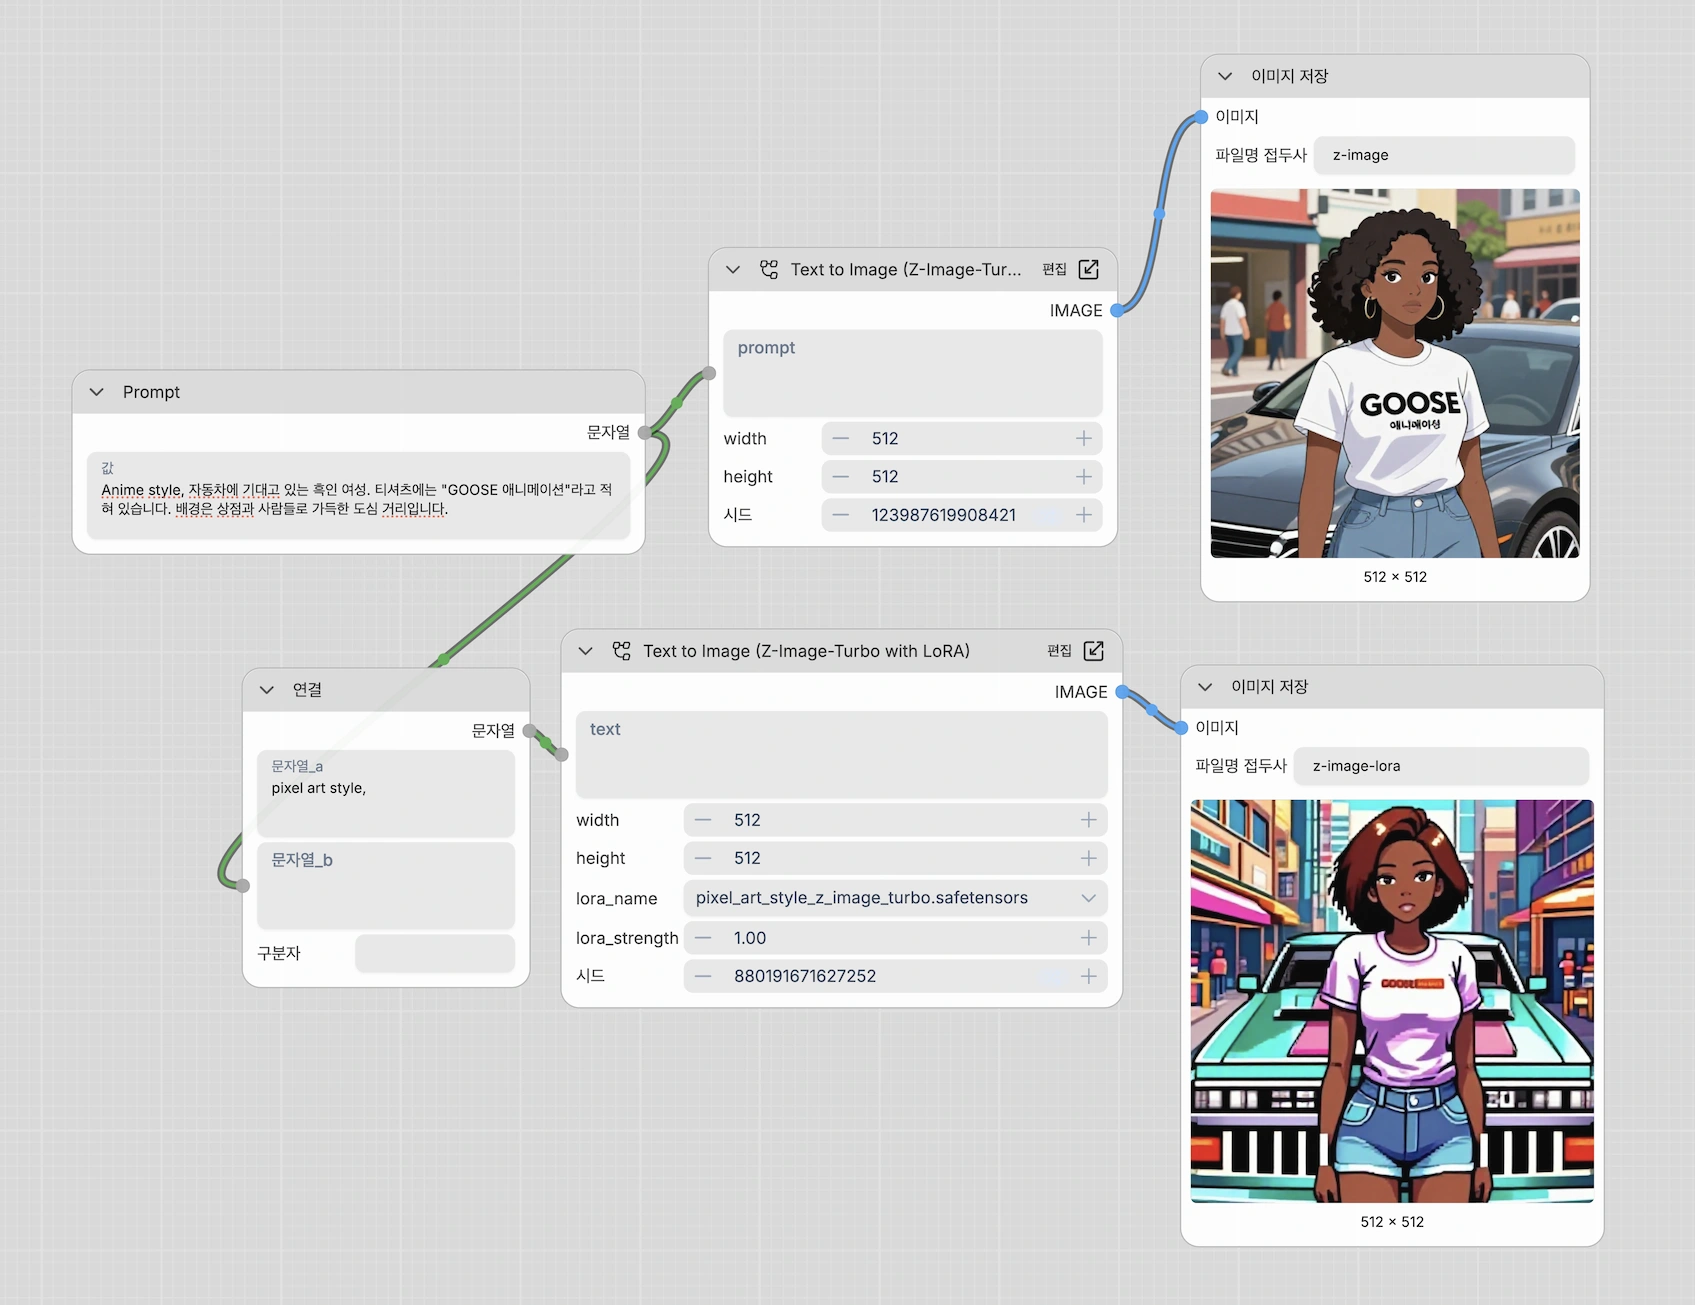Click text input port on LoRA node
1695x1305 pixels.
coord(562,755)
